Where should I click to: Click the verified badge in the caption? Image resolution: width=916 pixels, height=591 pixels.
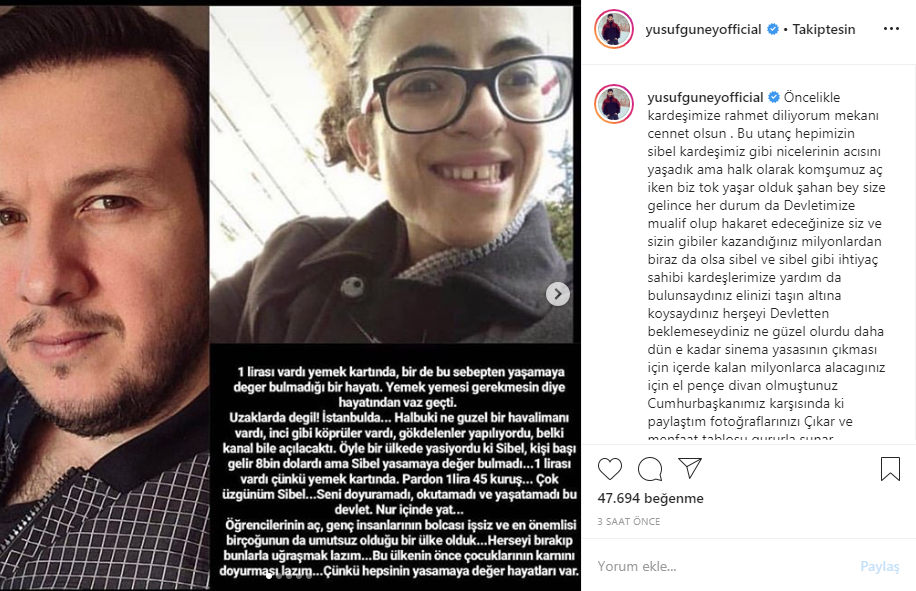tap(774, 97)
